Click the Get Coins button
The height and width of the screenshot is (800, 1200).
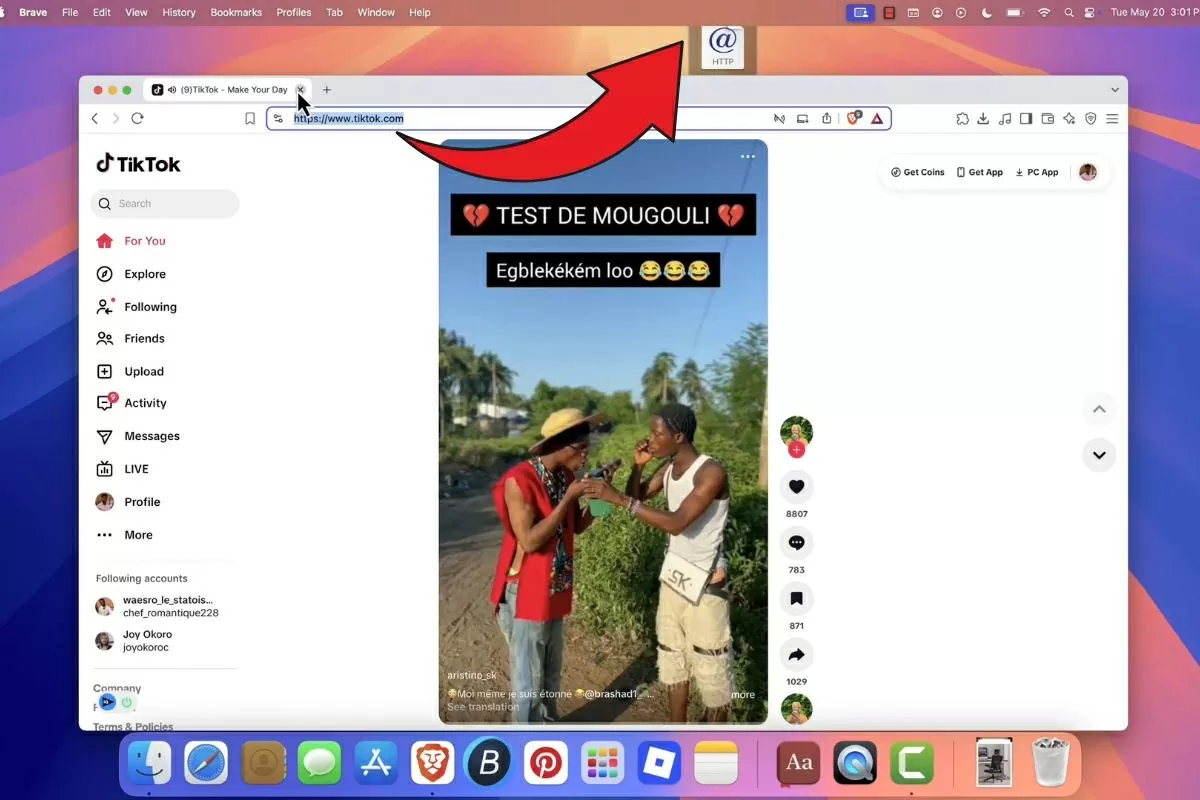(917, 172)
